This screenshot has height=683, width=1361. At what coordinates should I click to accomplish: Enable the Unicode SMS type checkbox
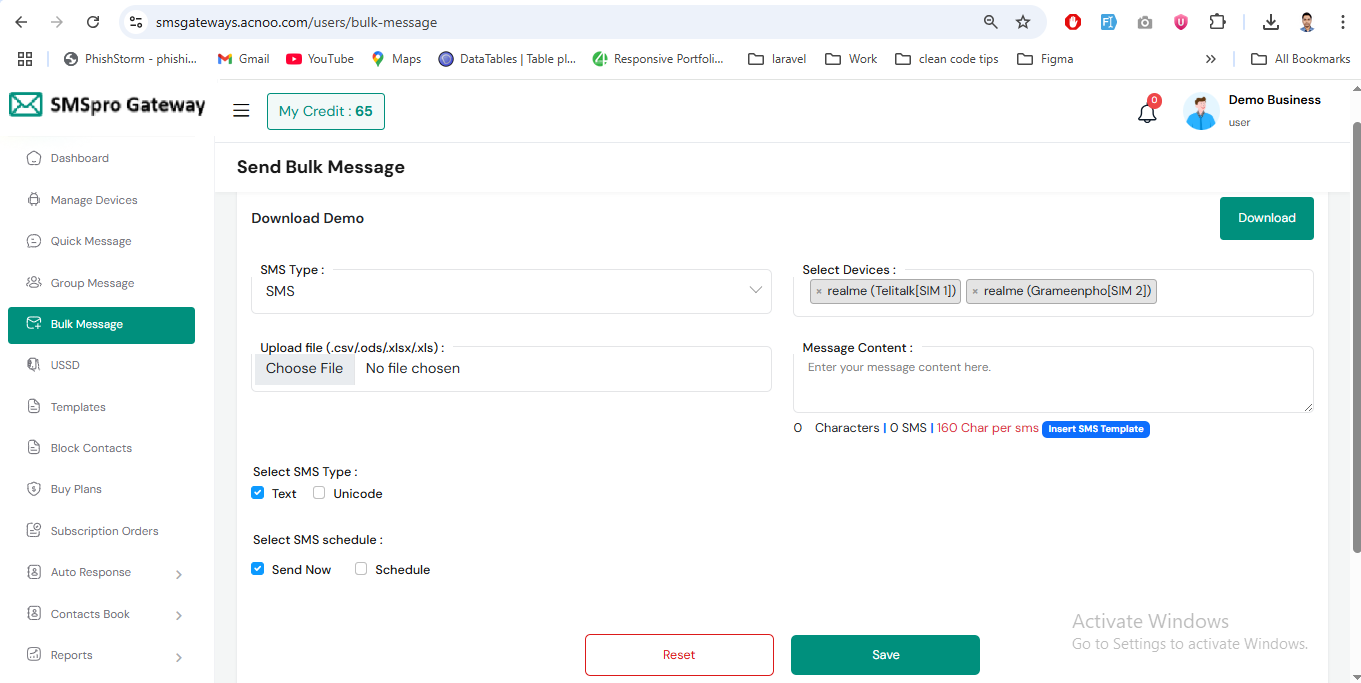tap(319, 493)
